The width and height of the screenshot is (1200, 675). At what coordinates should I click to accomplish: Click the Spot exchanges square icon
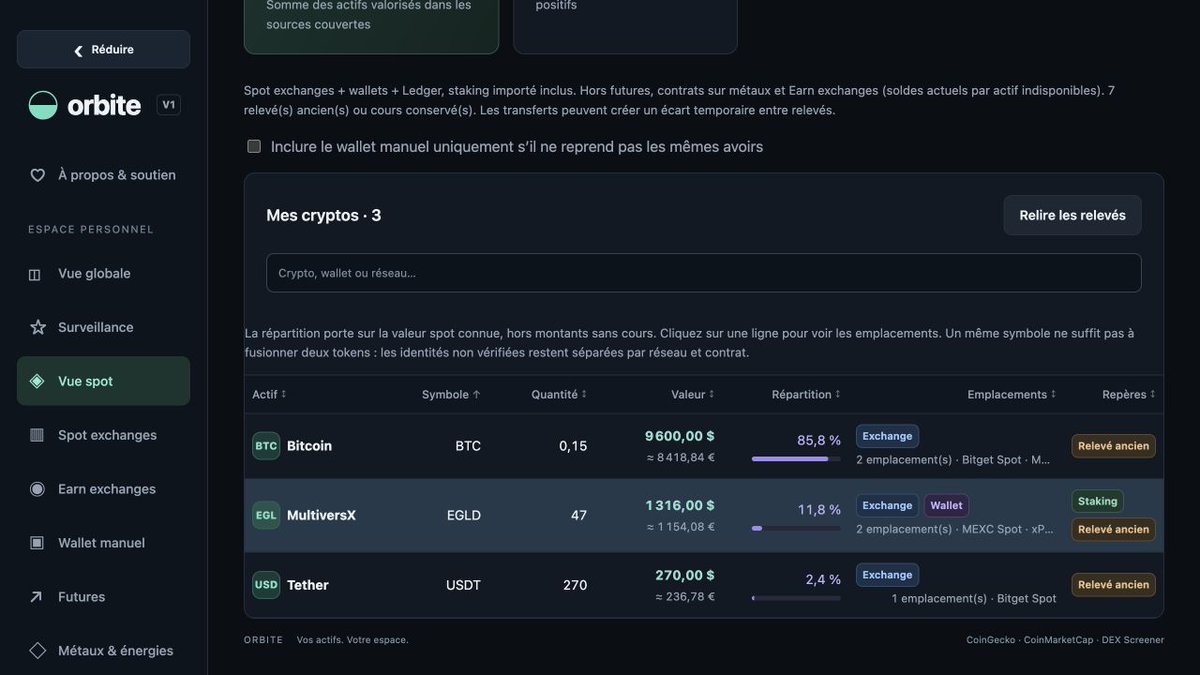pos(37,435)
